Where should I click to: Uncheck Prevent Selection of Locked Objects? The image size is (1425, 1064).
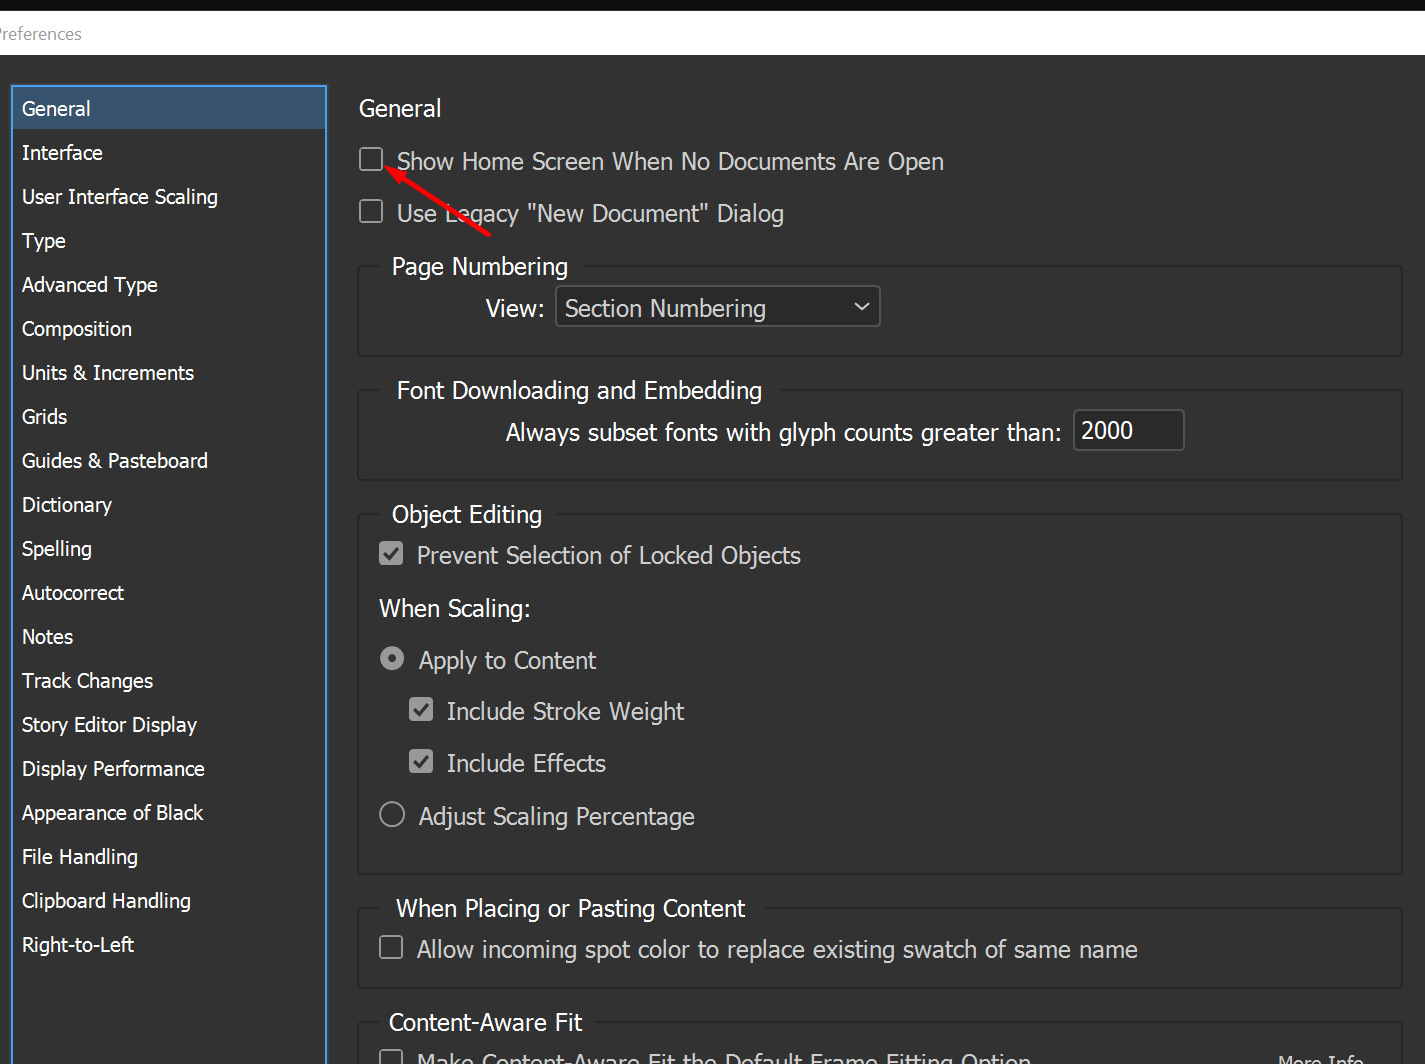(x=391, y=554)
